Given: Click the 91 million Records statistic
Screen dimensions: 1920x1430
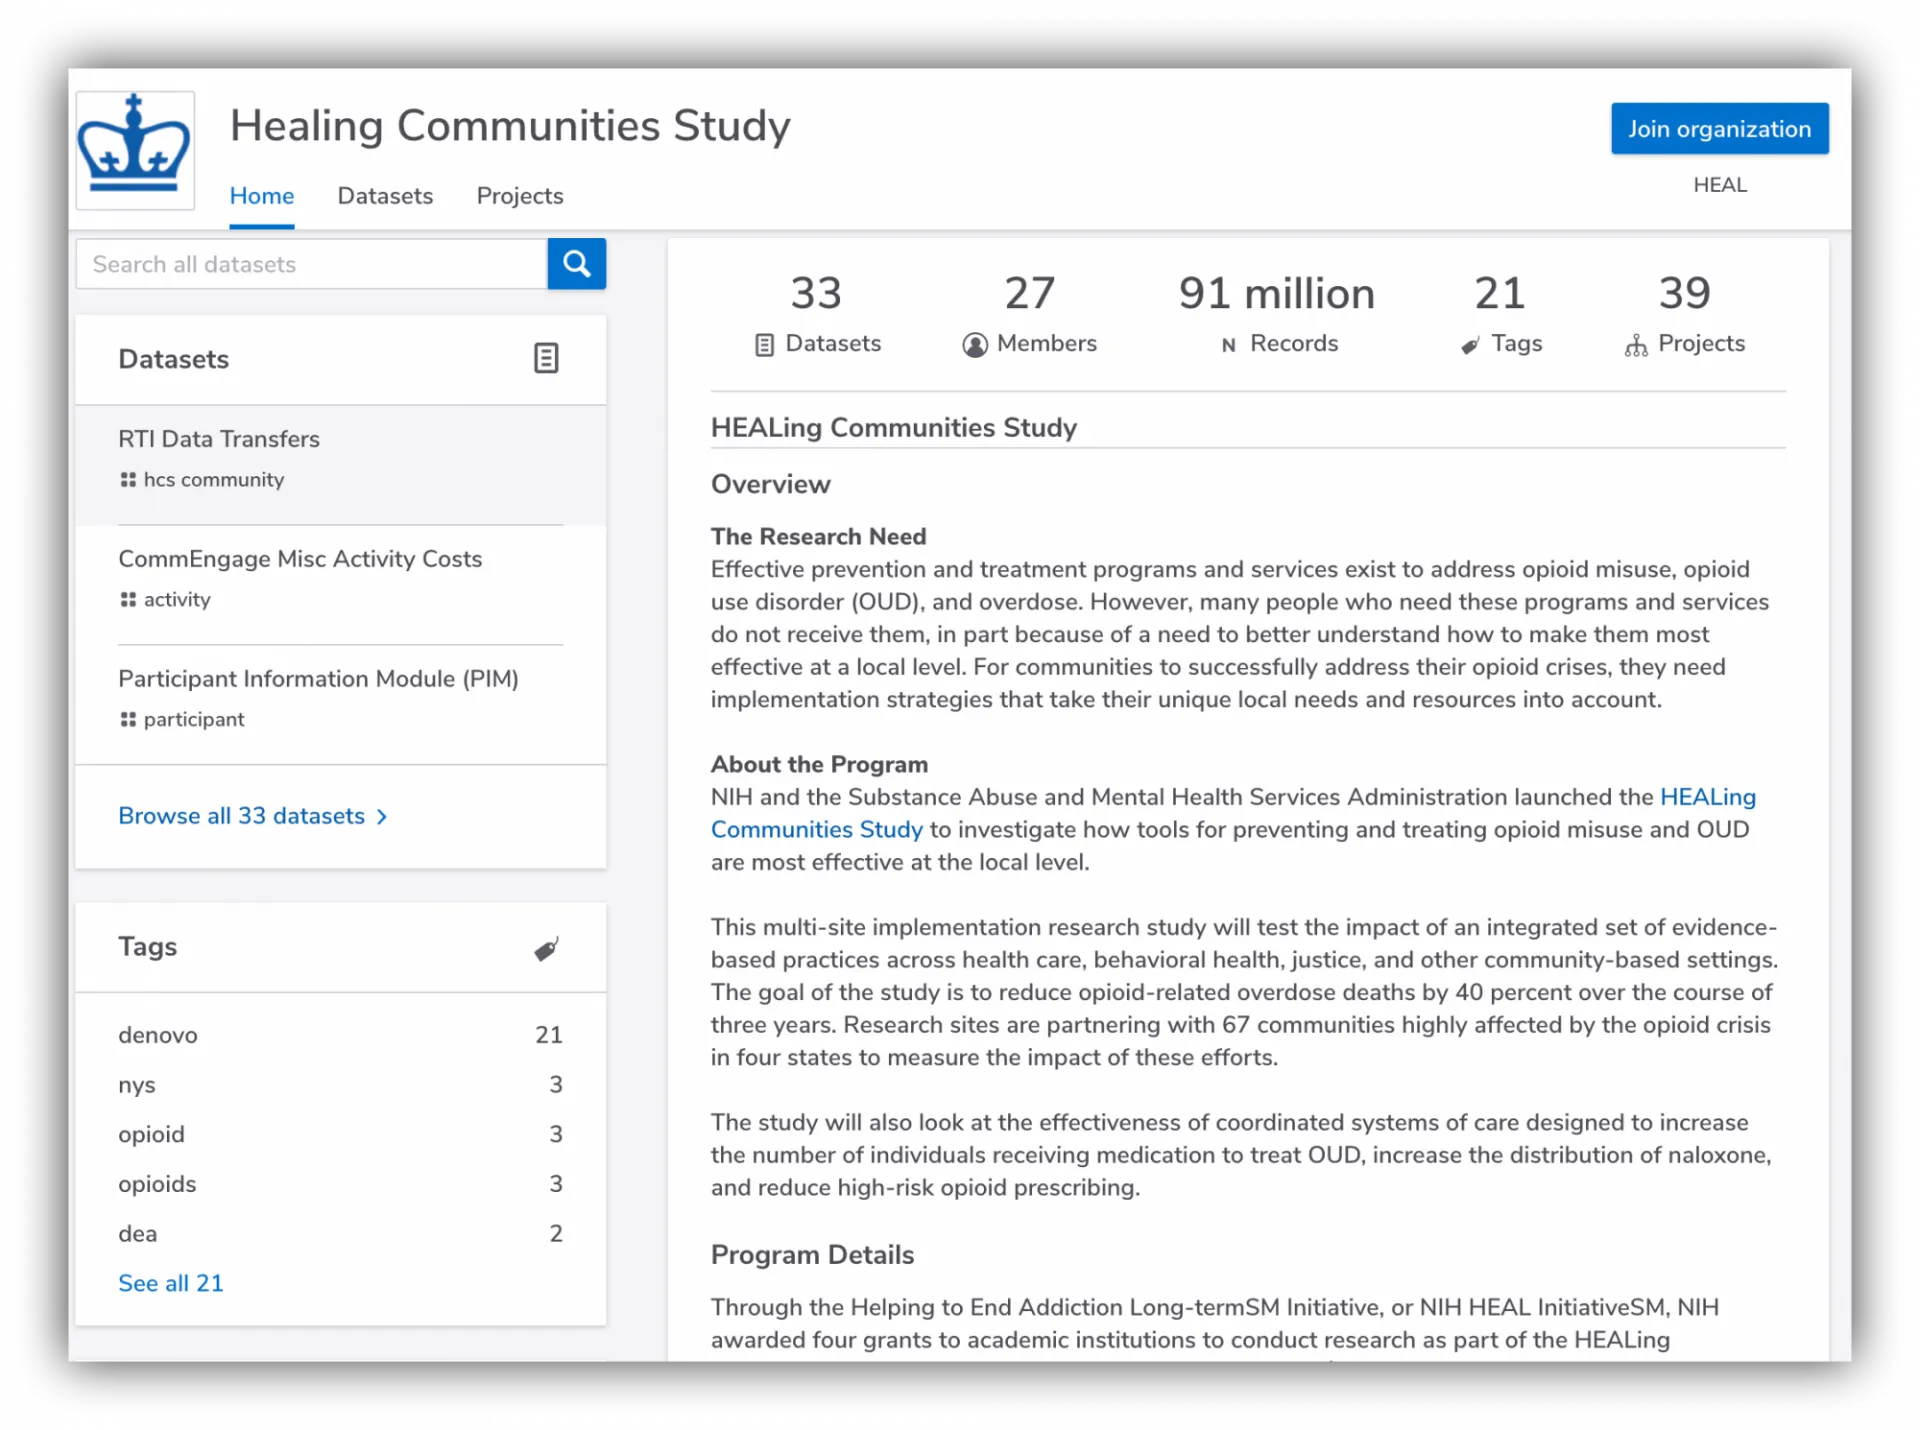Looking at the screenshot, I should click(1277, 314).
